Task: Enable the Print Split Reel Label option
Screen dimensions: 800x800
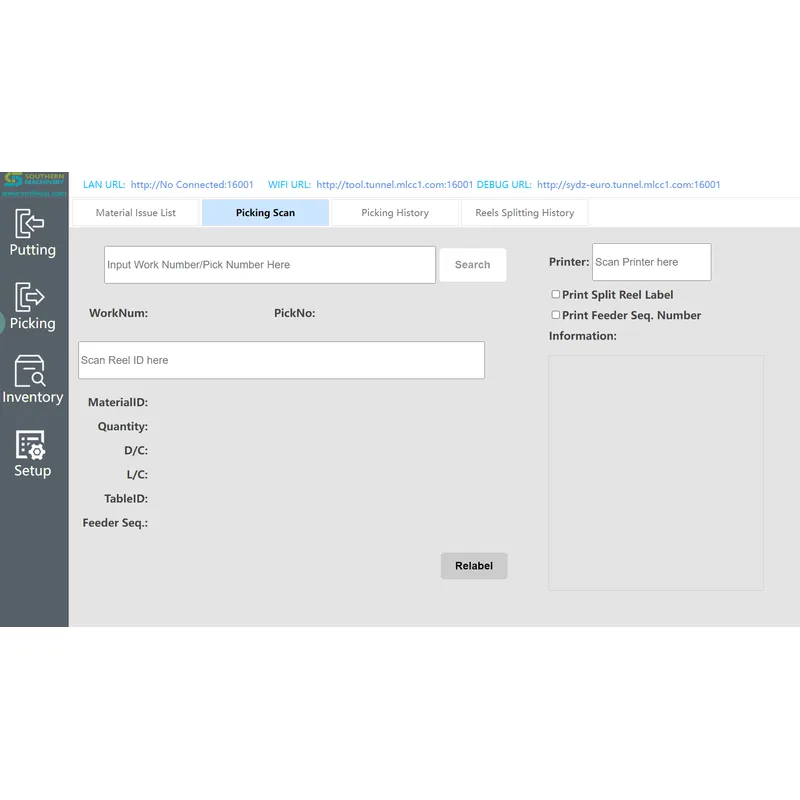Action: tap(556, 294)
